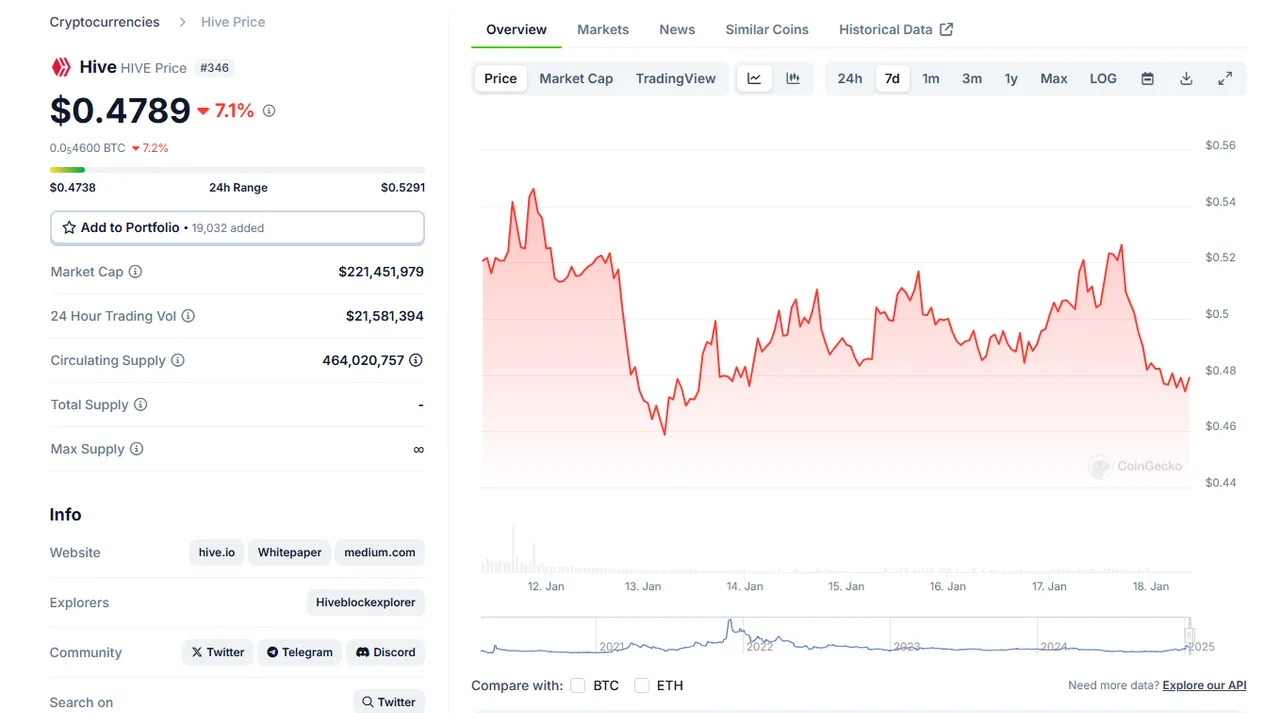Image resolution: width=1280 pixels, height=713 pixels.
Task: Open the Community Twitter link
Action: point(218,652)
